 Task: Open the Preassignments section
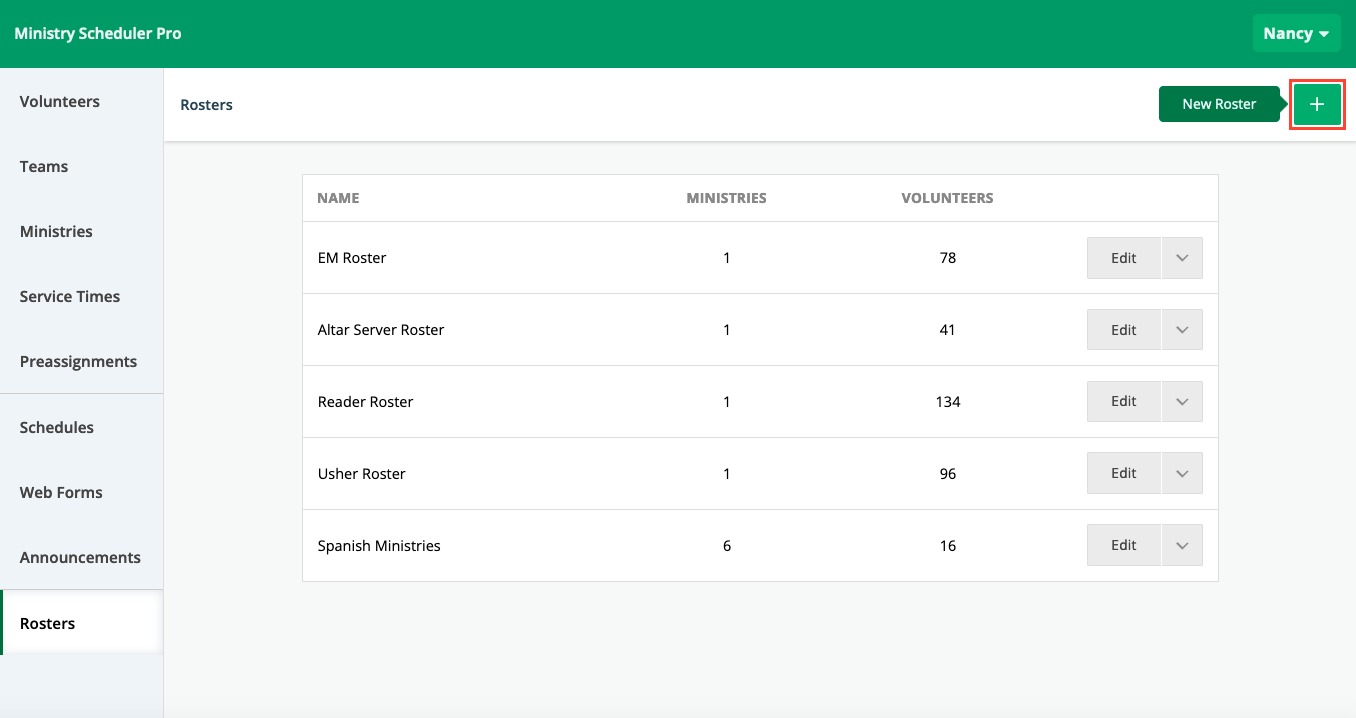(78, 362)
